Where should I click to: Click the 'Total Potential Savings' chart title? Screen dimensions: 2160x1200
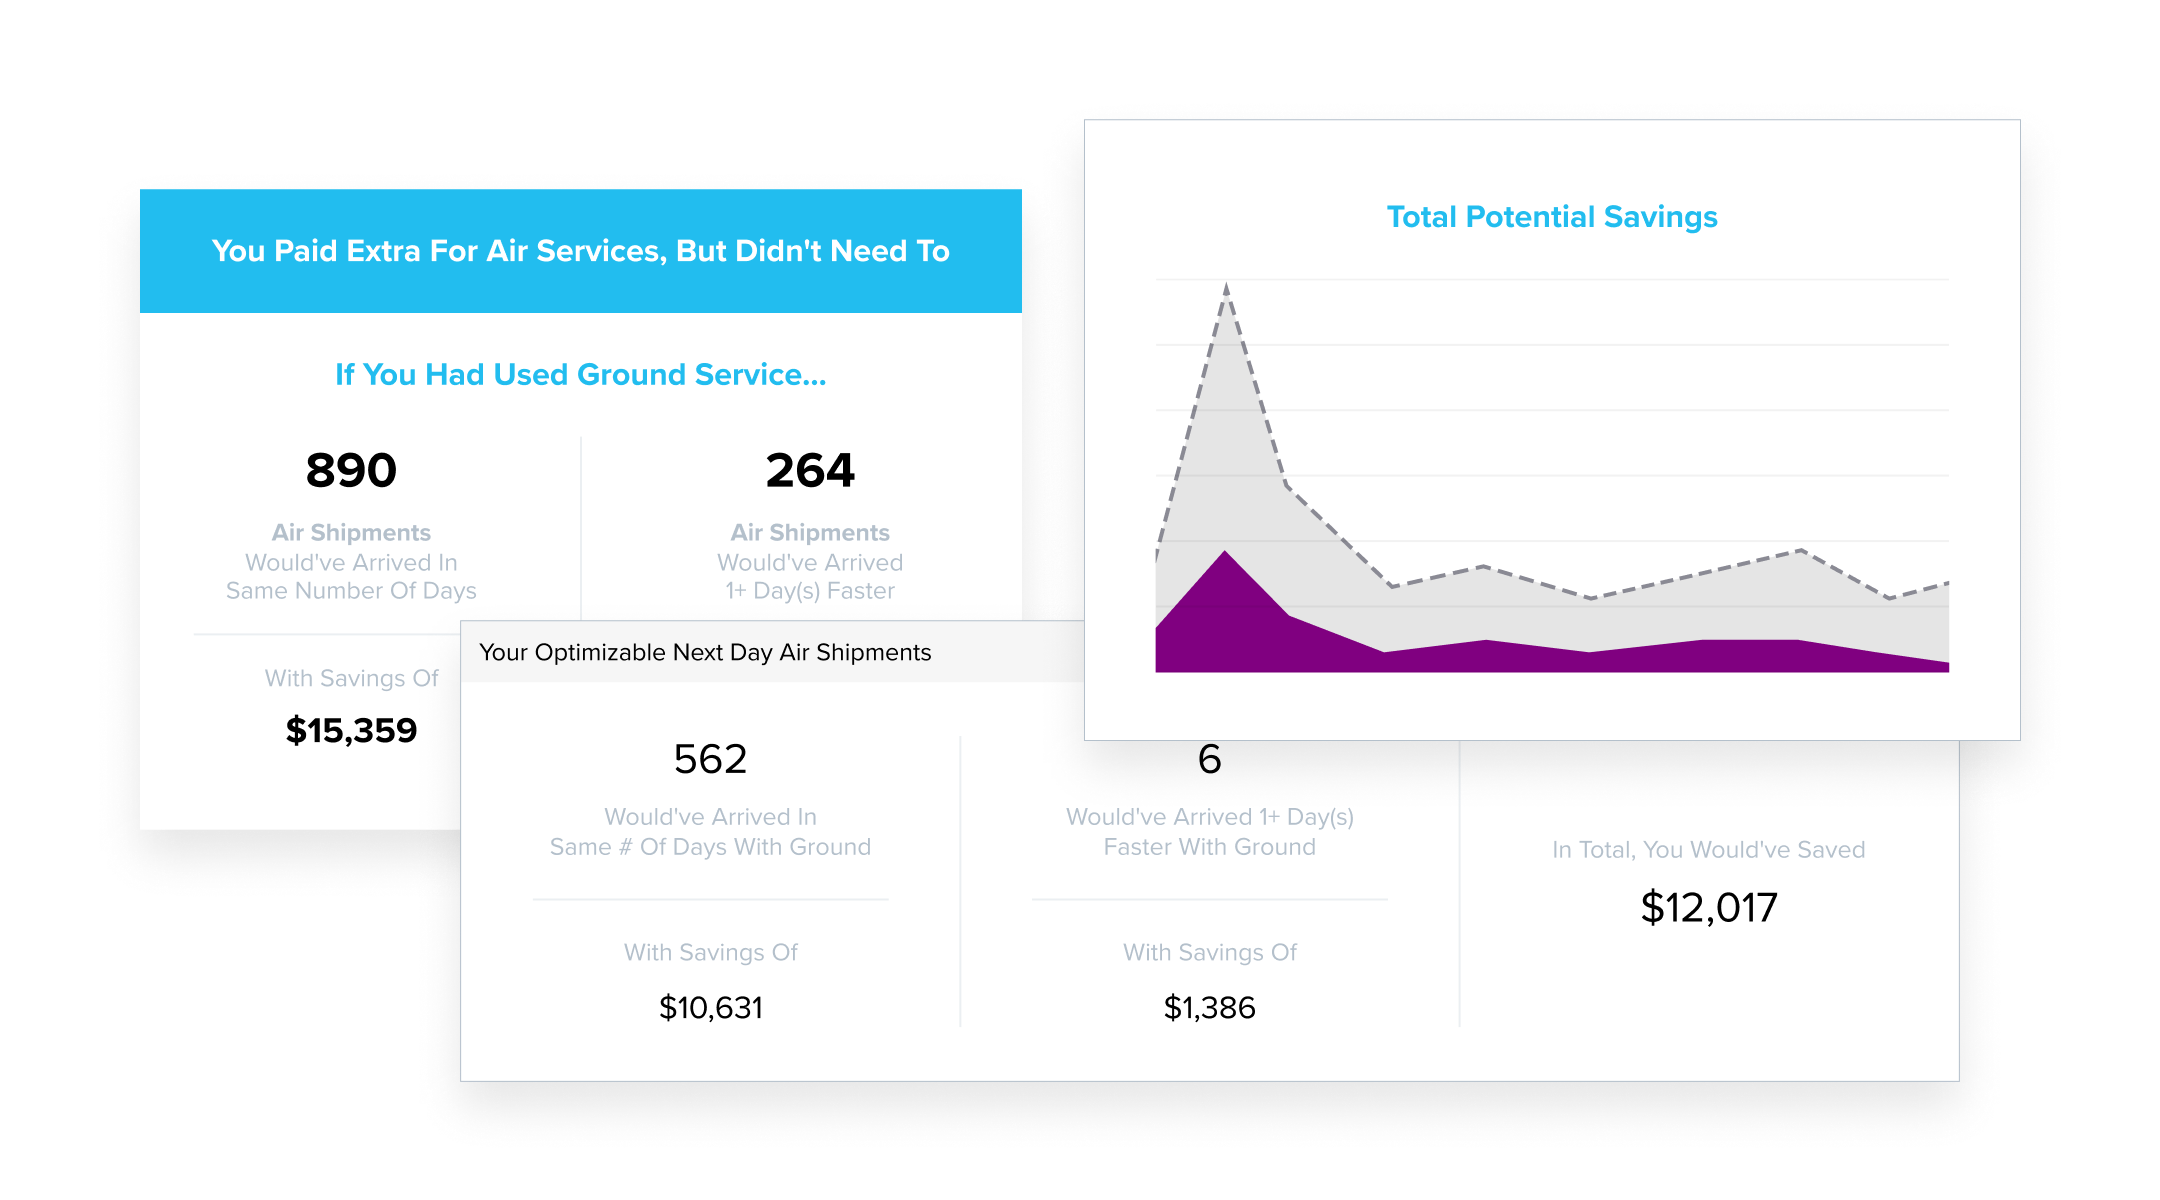pos(1552,217)
